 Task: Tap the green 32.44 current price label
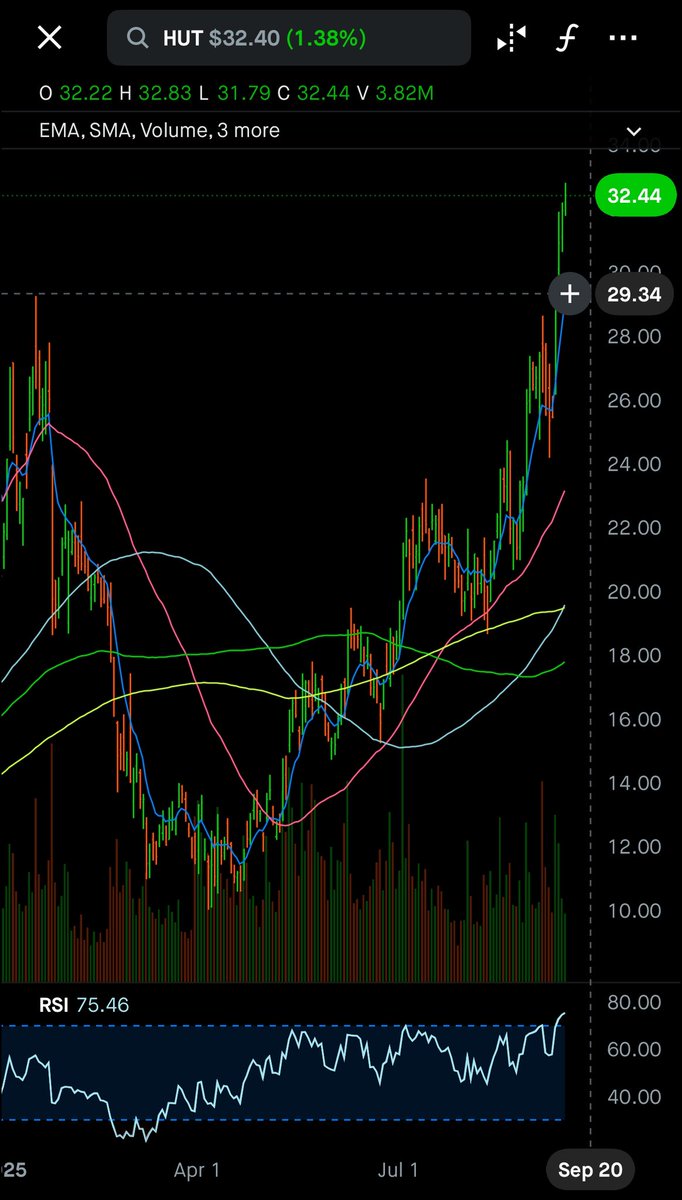point(634,196)
